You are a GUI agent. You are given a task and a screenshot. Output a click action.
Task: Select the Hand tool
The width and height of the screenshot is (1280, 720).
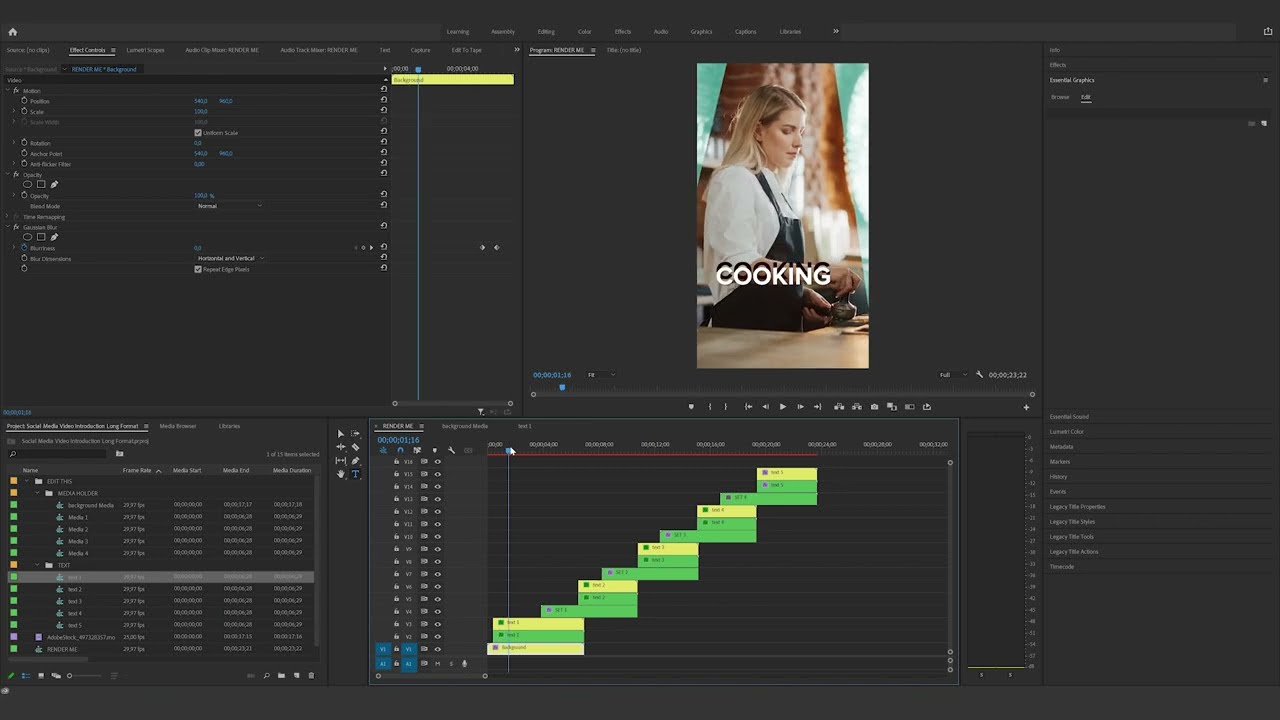[340, 474]
